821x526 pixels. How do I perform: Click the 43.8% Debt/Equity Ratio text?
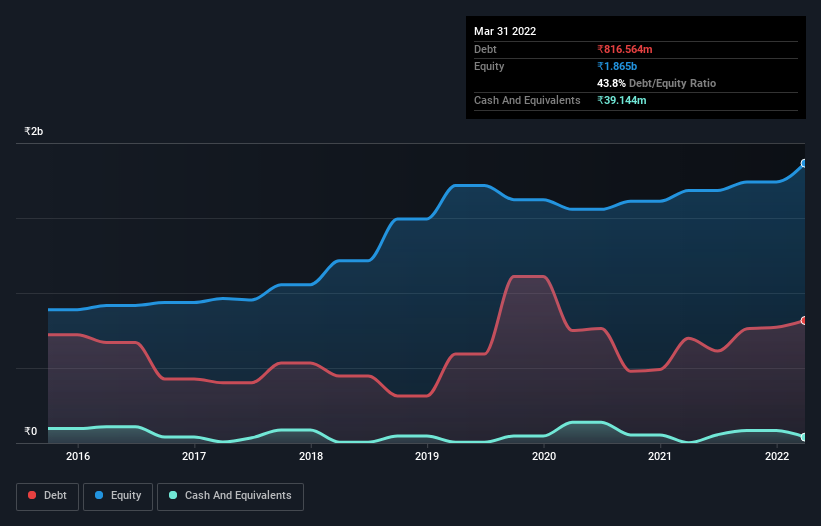click(x=656, y=83)
